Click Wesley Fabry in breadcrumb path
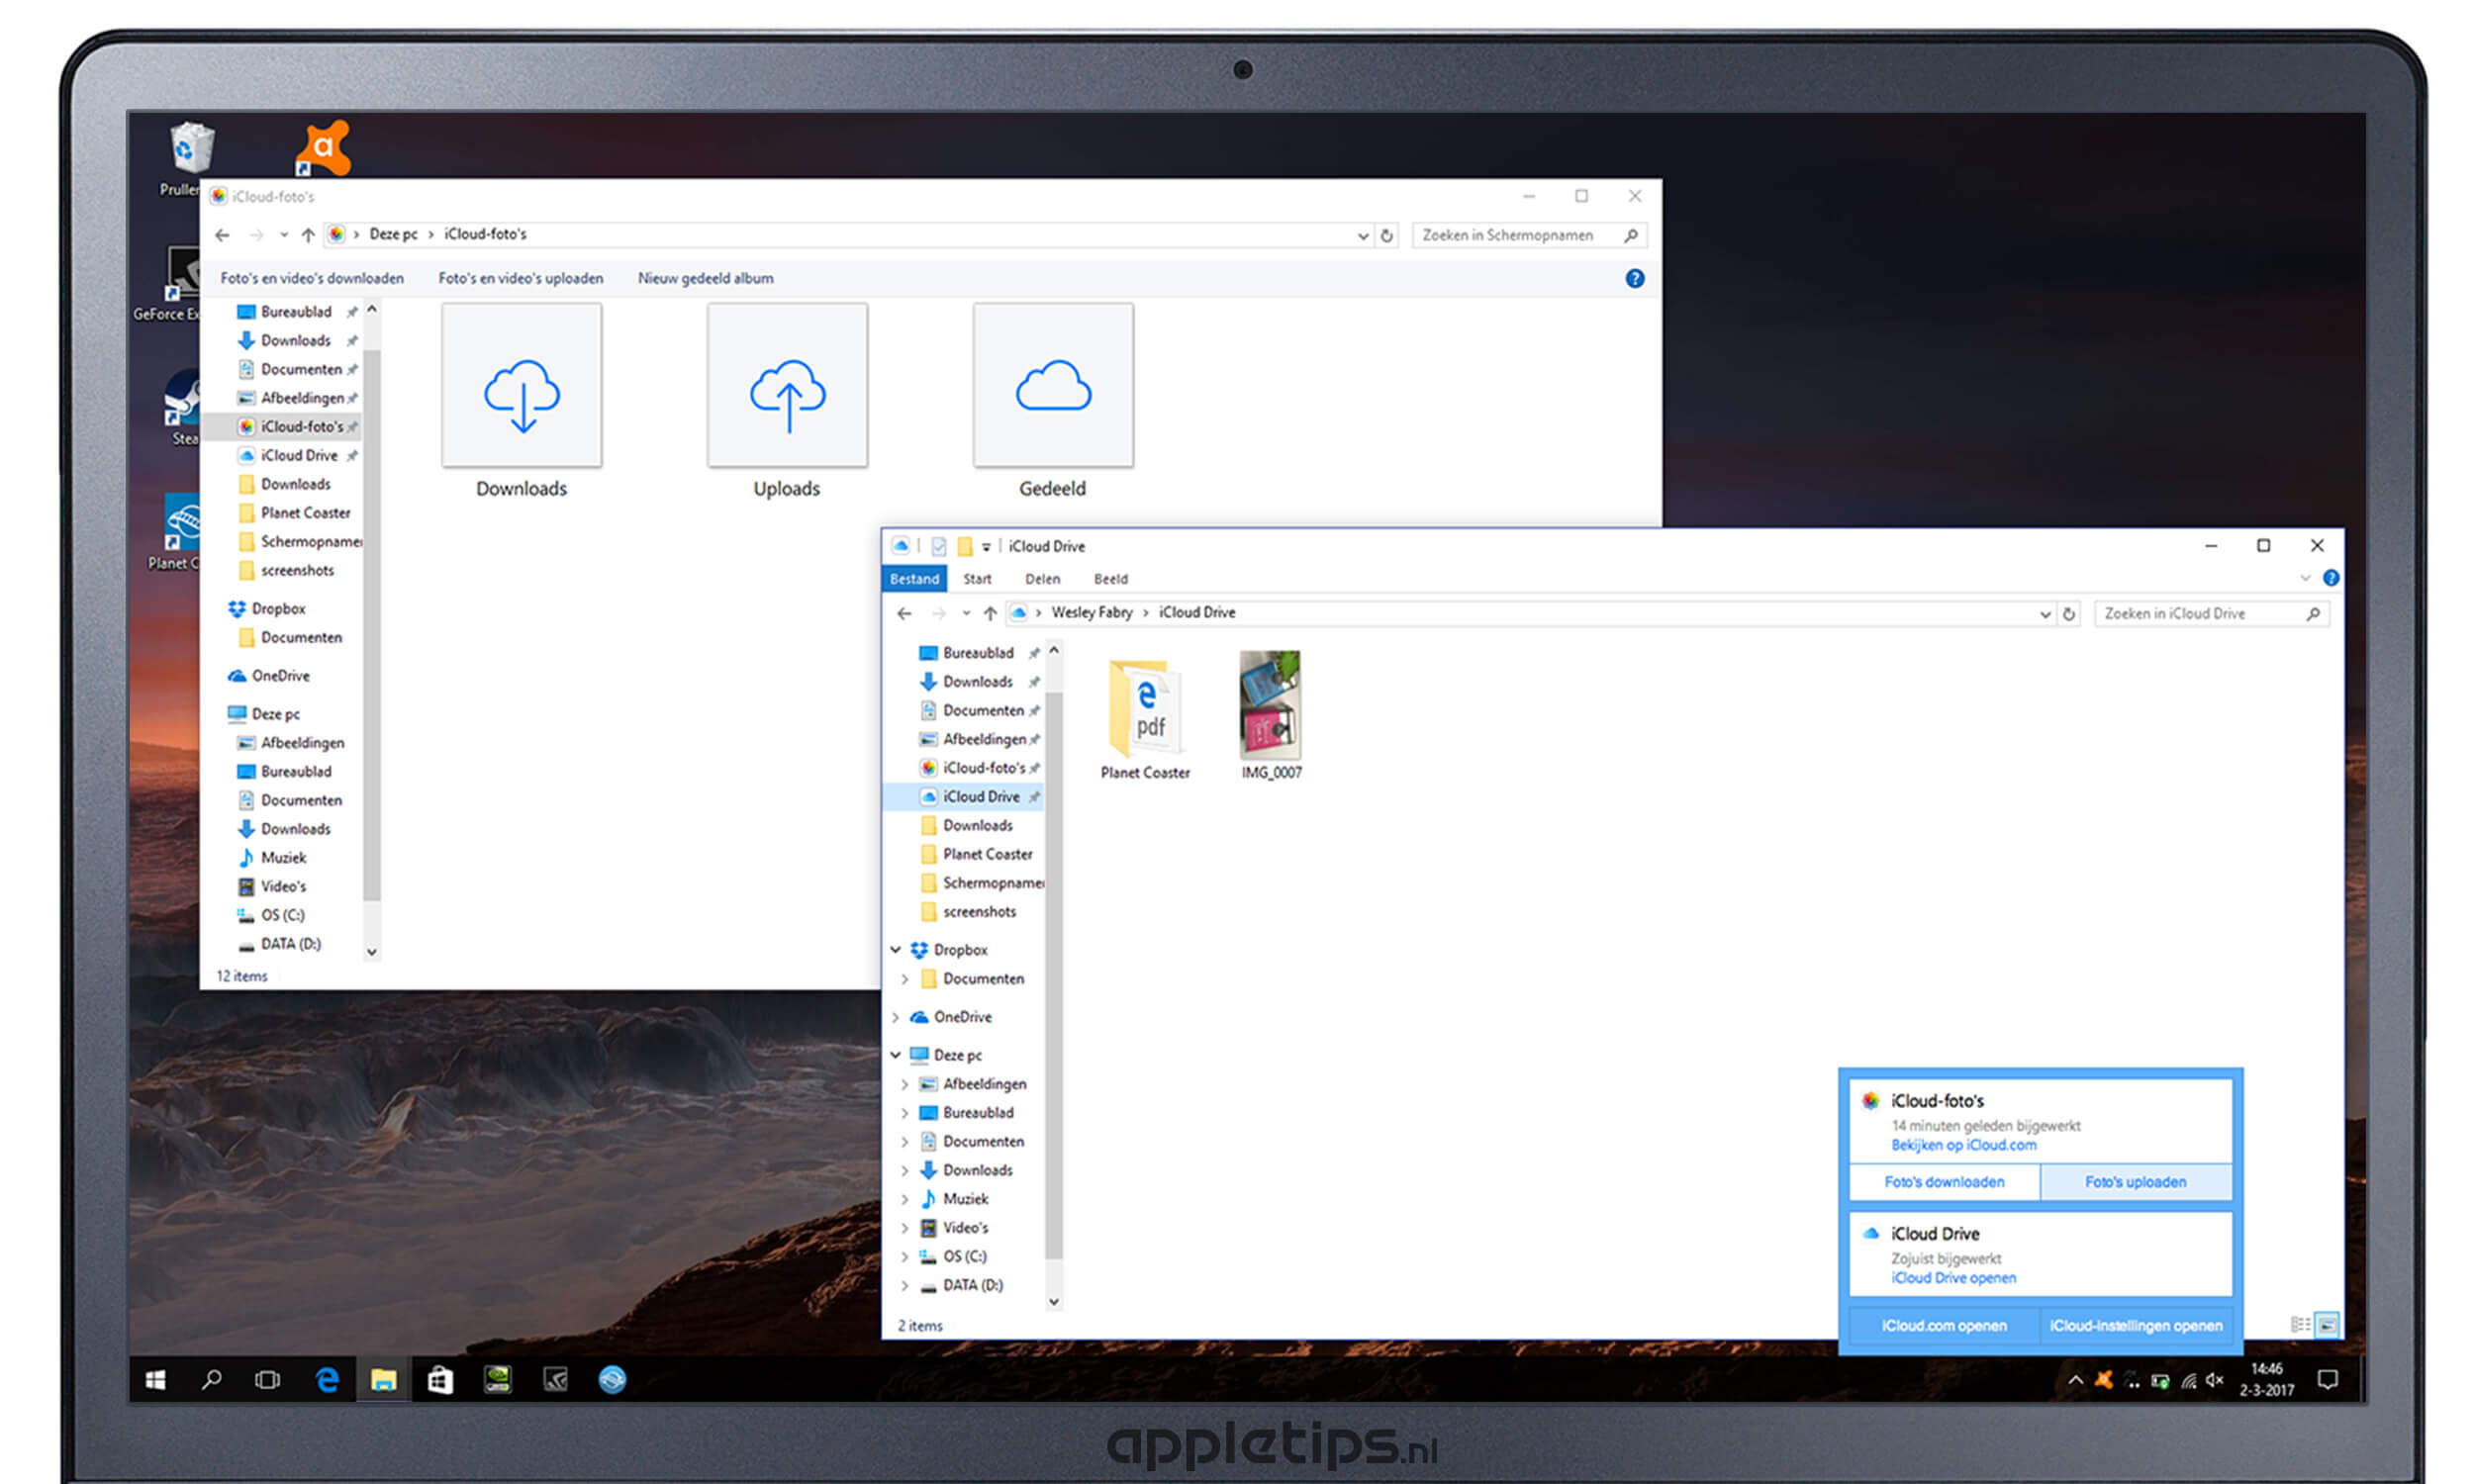The image size is (2474, 1484). [1091, 613]
